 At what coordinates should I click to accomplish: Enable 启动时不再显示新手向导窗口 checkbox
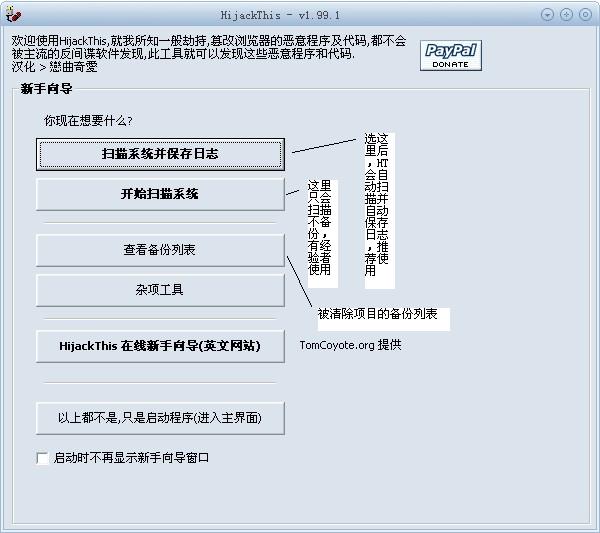[x=42, y=458]
